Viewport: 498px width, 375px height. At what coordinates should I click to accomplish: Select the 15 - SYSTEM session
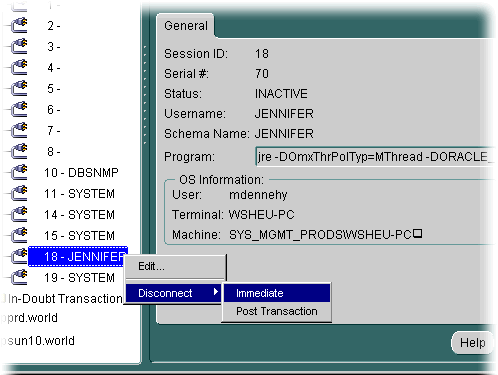click(79, 236)
